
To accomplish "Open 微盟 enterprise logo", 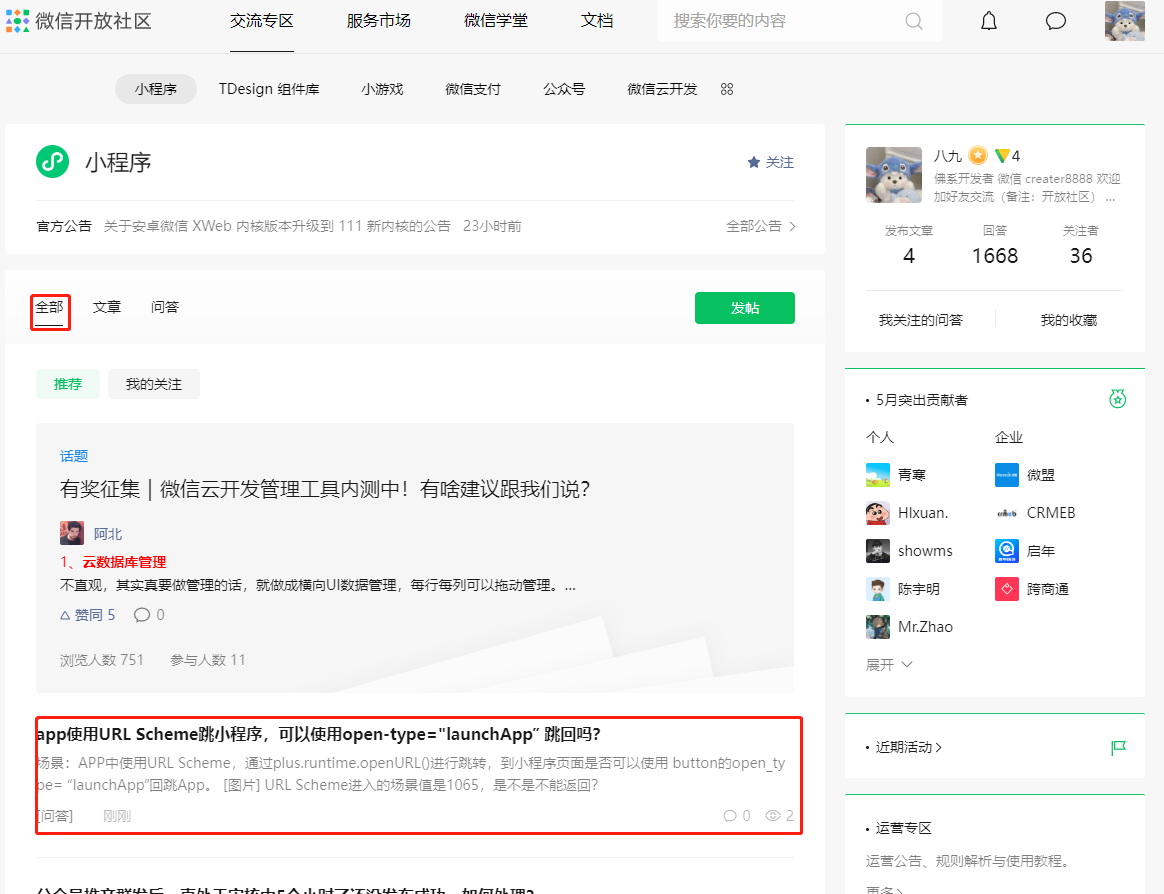I will (1007, 474).
